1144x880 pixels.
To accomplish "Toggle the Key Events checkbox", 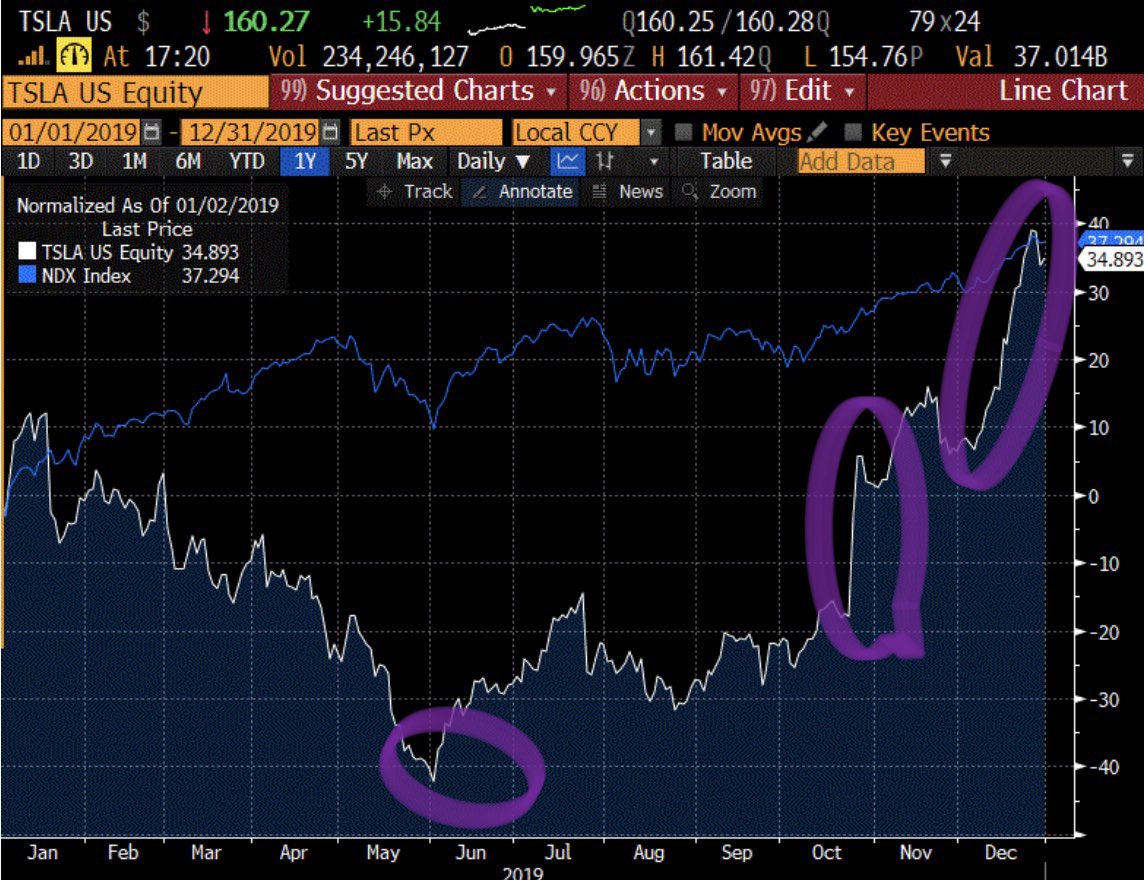I will click(852, 132).
